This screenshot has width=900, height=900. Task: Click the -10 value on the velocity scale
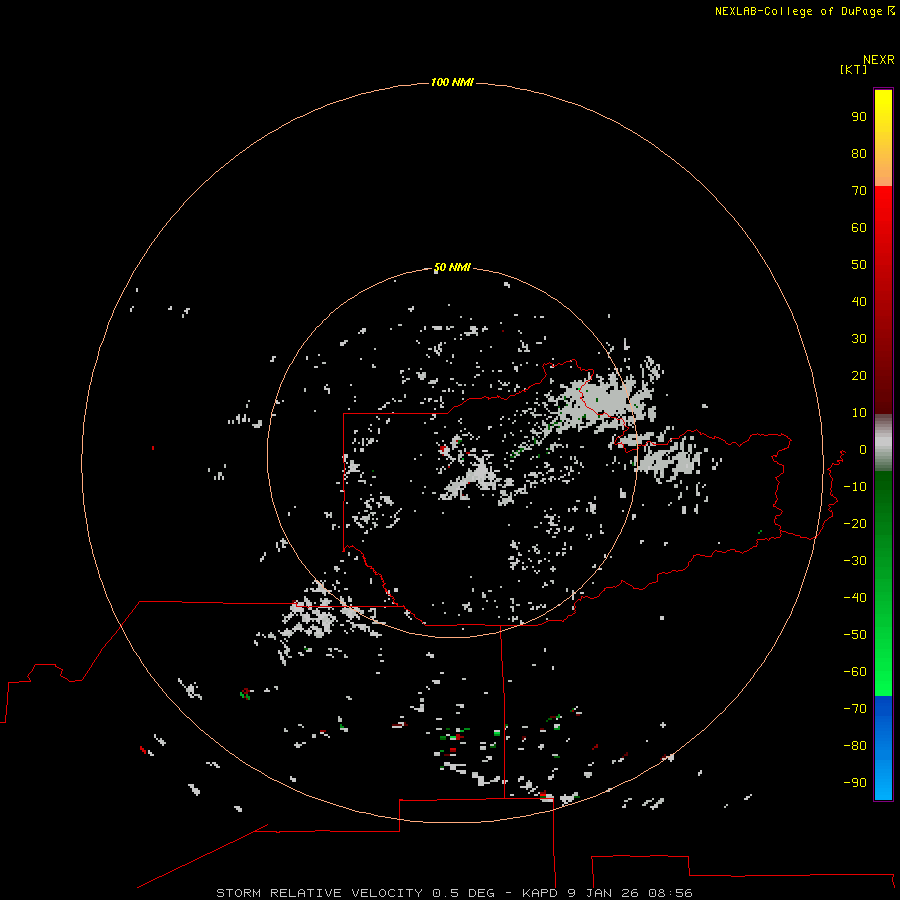pos(855,487)
